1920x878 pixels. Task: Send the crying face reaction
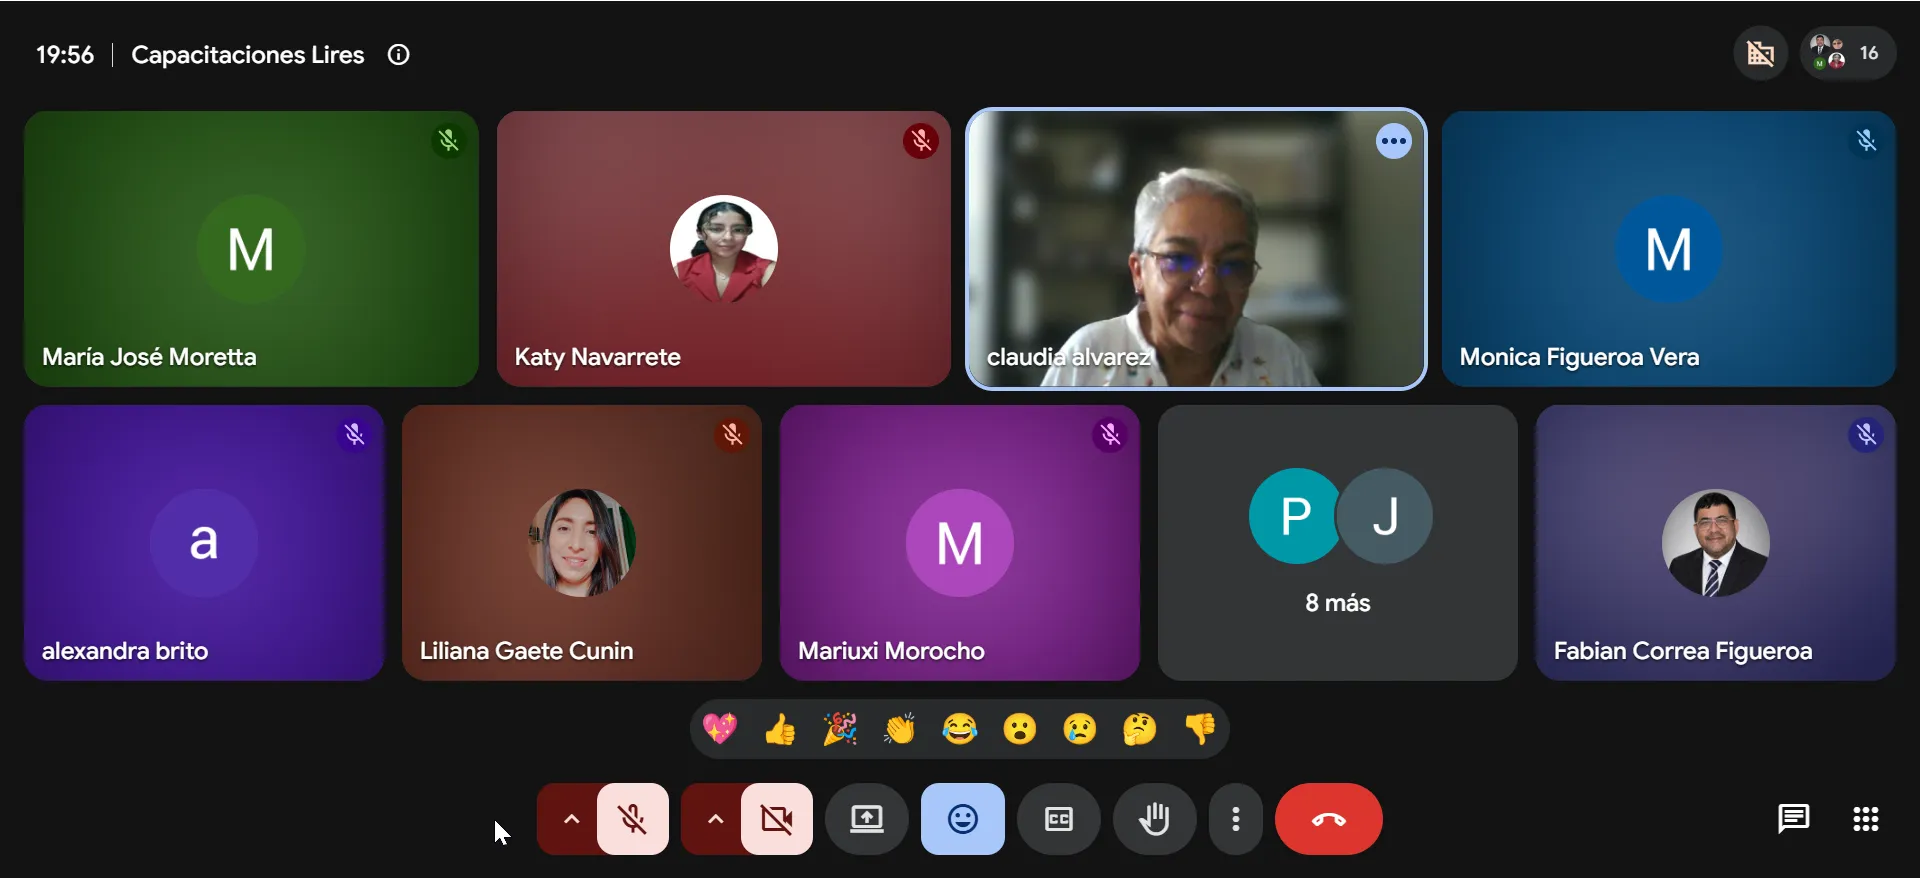pos(1080,729)
